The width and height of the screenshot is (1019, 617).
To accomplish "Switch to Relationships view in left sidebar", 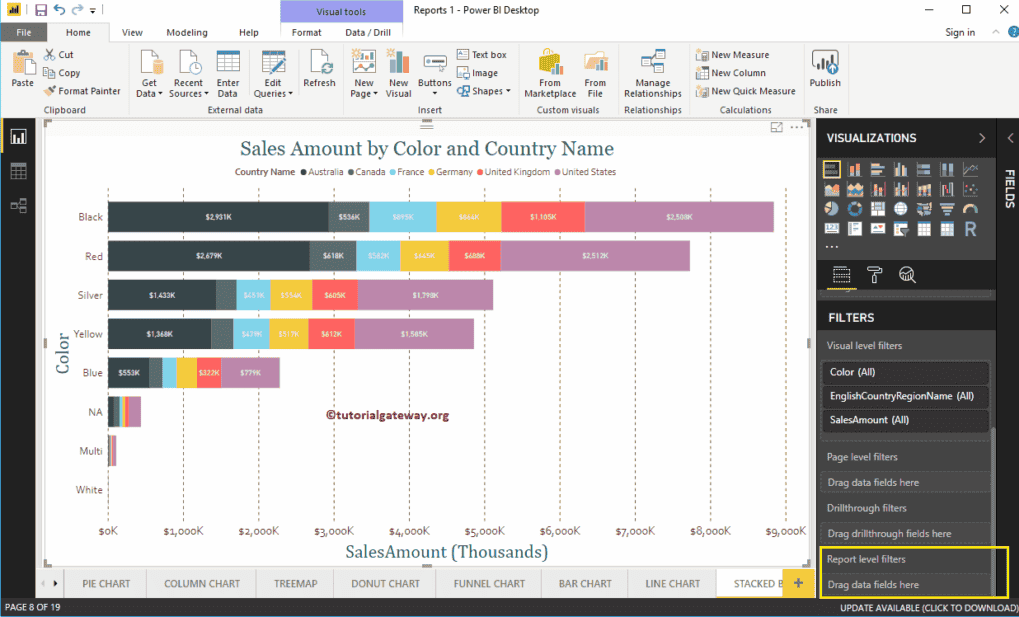I will tap(18, 205).
